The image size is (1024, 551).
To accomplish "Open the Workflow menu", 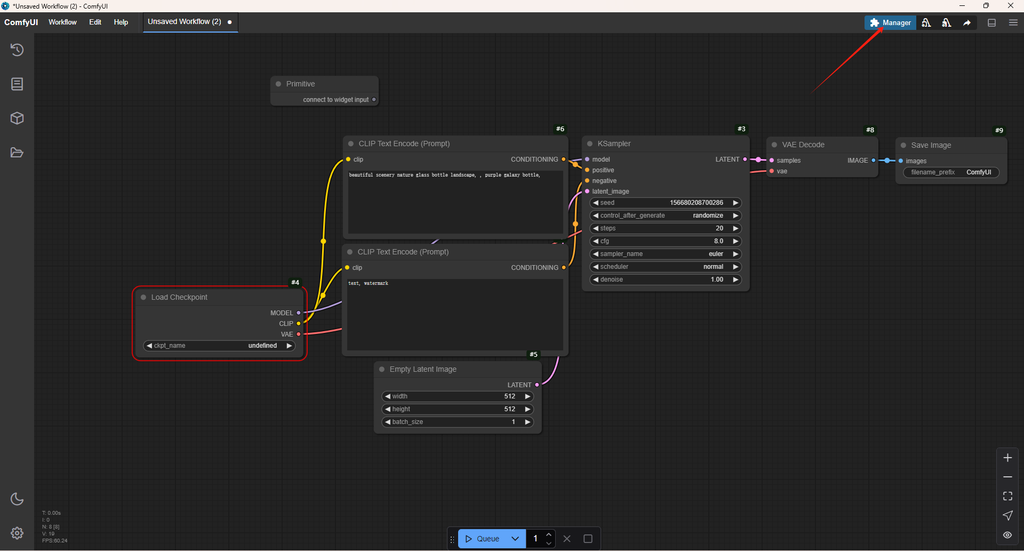I will (63, 22).
